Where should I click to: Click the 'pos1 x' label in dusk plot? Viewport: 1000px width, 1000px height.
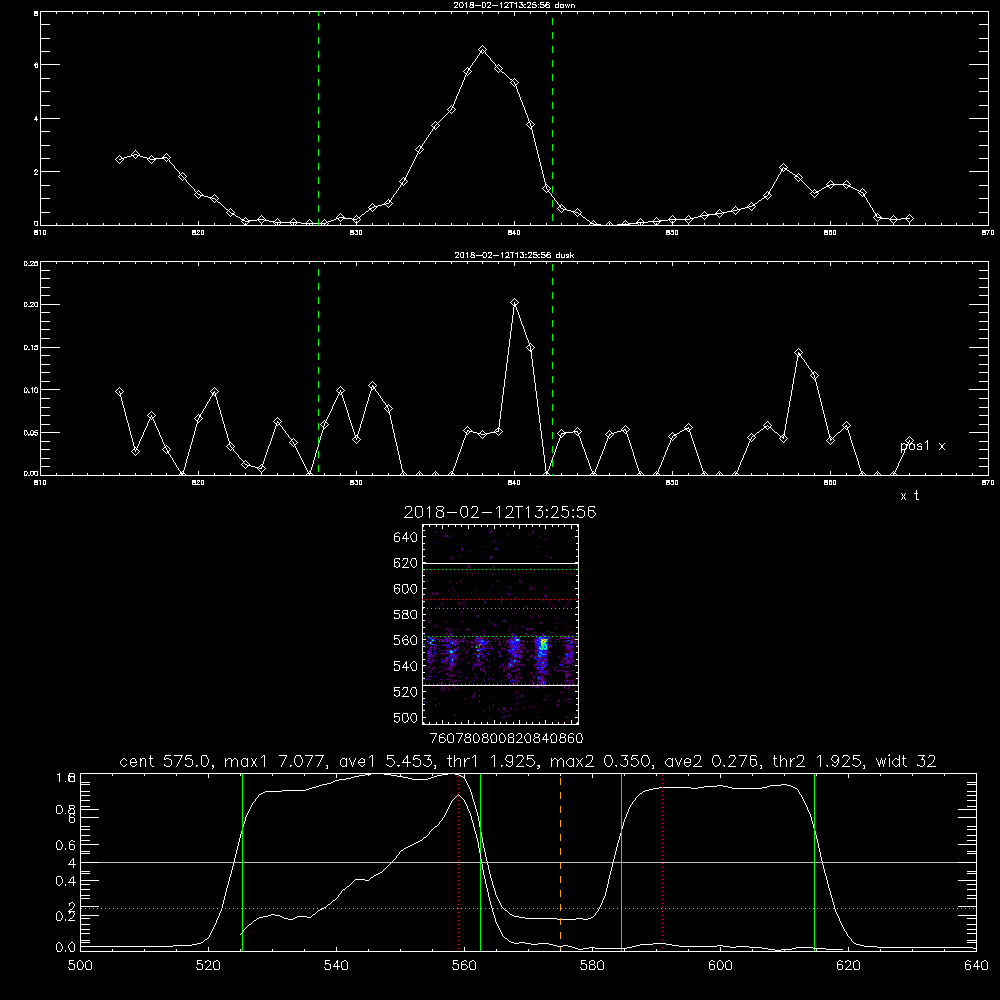[922, 446]
